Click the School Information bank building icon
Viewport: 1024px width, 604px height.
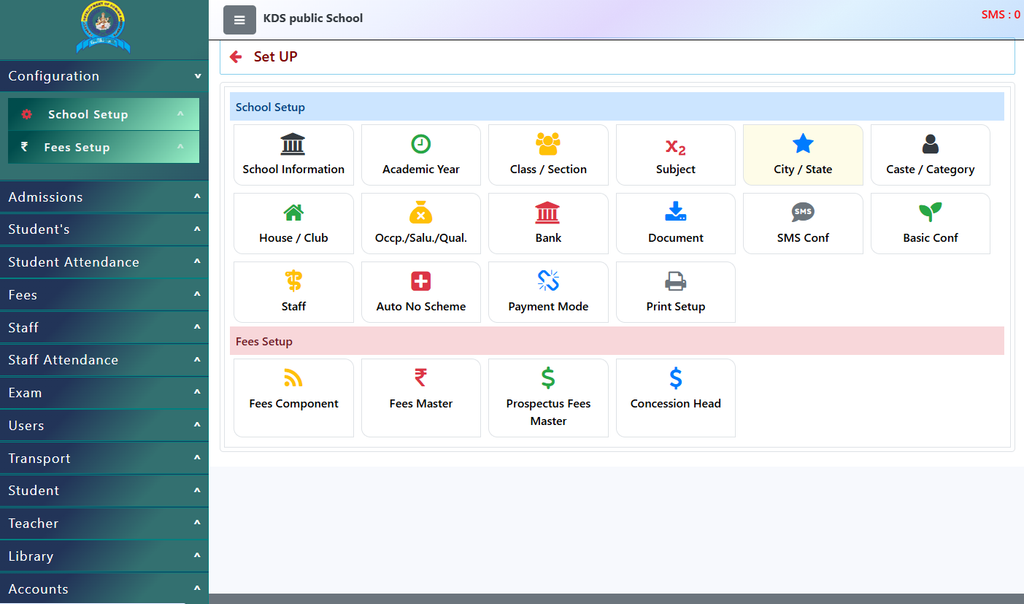293,144
